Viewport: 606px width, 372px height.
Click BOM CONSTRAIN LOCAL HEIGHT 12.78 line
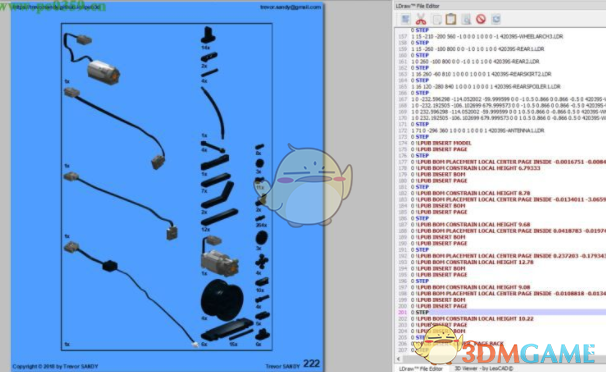point(472,262)
